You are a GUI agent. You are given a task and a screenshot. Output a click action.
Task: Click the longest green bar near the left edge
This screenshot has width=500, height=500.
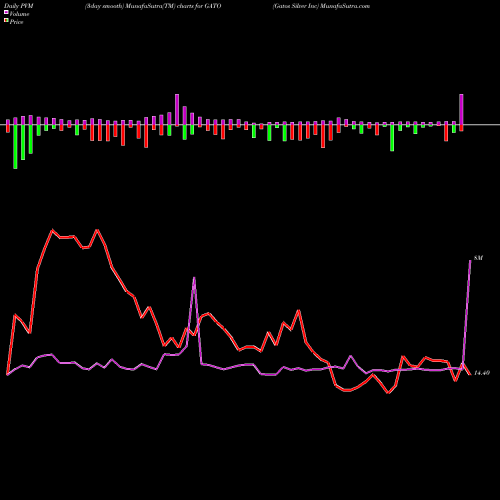[x=15, y=147]
